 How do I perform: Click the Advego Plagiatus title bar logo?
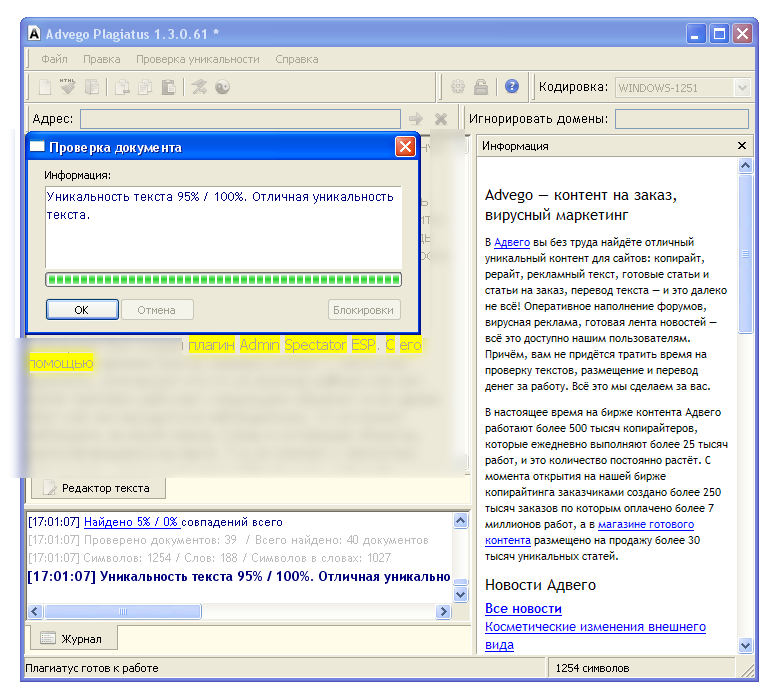[34, 33]
